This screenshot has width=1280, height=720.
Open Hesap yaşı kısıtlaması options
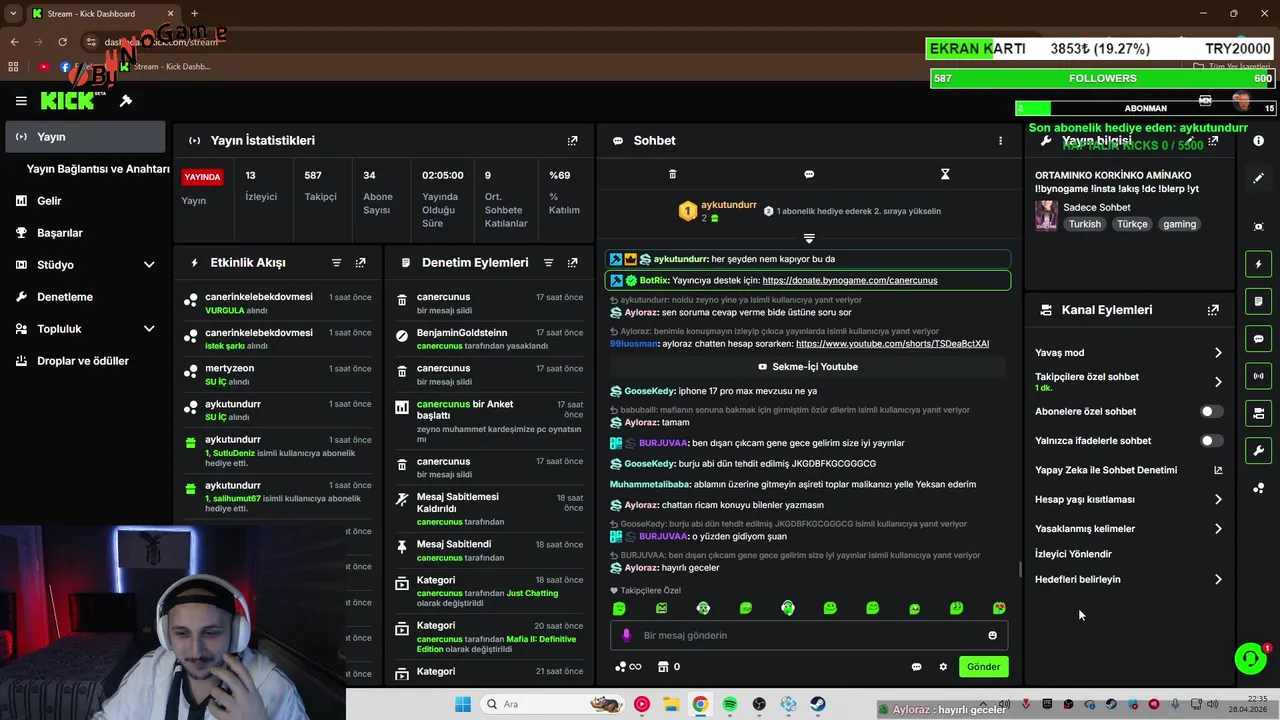[1129, 499]
